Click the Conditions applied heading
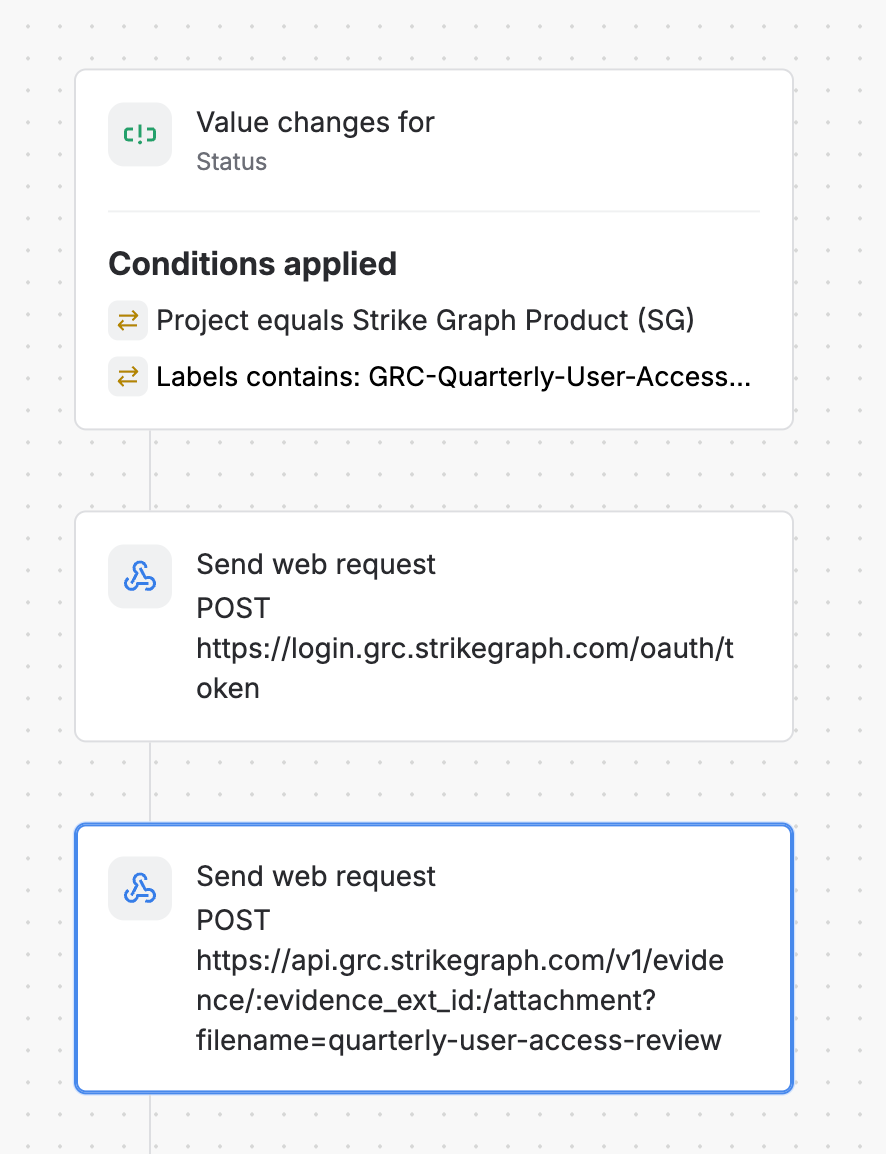This screenshot has width=886, height=1154. click(252, 264)
